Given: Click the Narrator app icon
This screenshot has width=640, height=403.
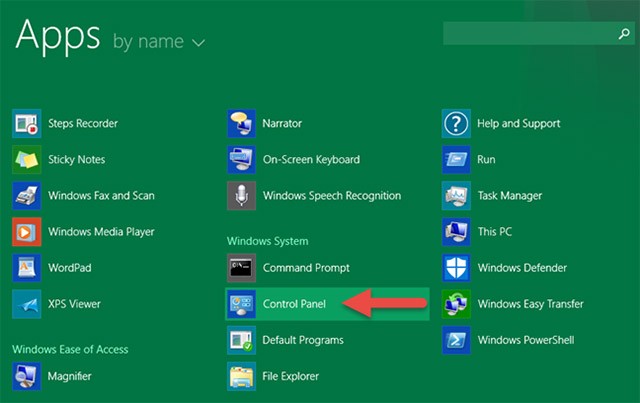Looking at the screenshot, I should click(241, 123).
